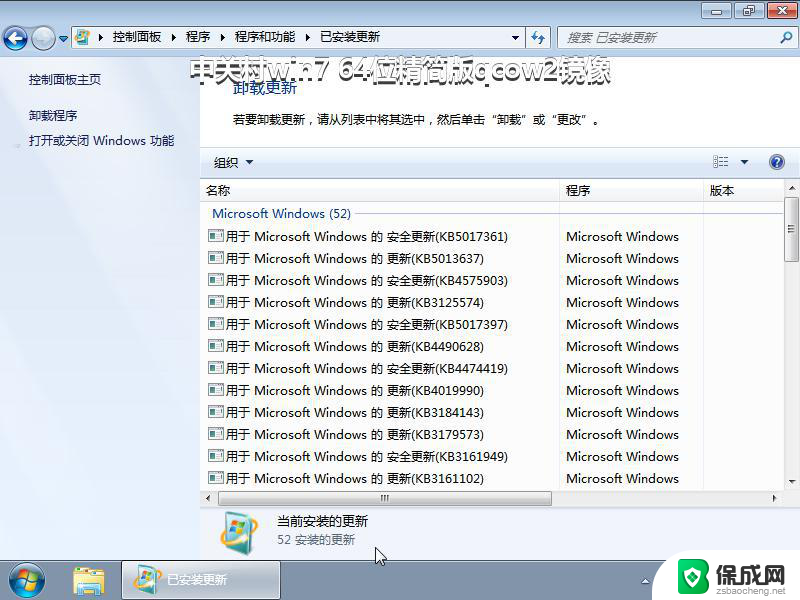Click the icon beside update KB5013637
Screen dimensions: 800x600
tap(216, 258)
